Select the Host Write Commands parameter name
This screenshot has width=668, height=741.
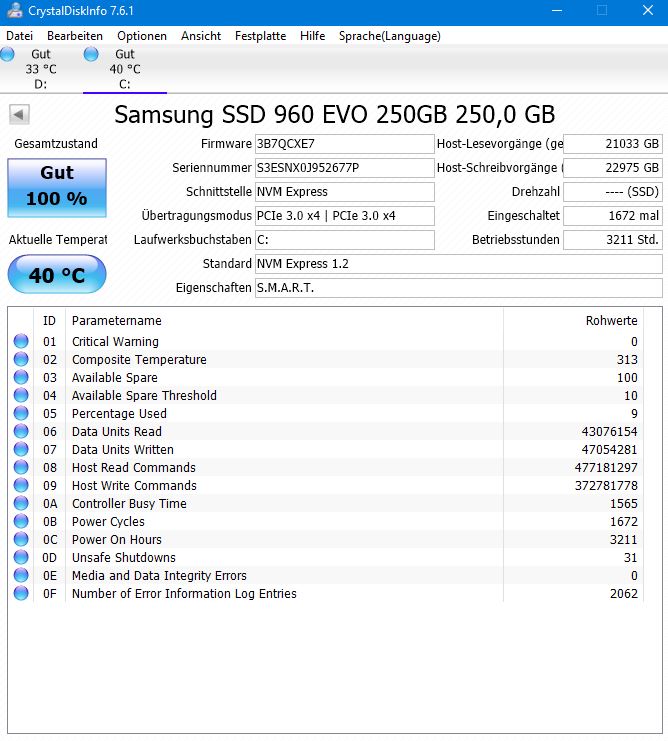134,485
